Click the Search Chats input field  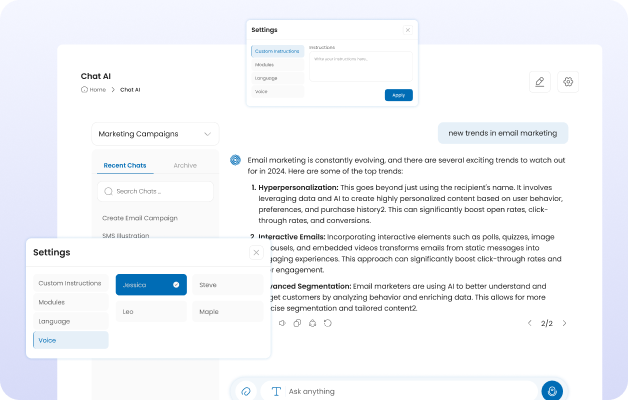[x=155, y=190]
